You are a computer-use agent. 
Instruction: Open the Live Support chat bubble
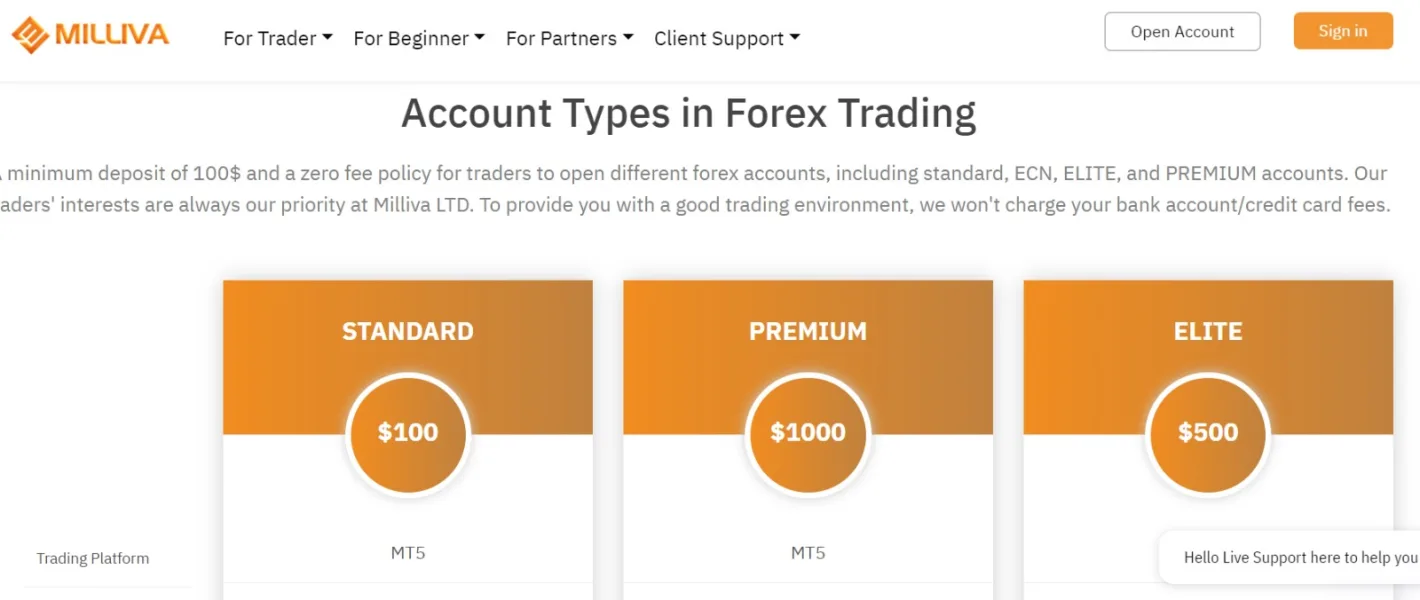coord(1299,558)
